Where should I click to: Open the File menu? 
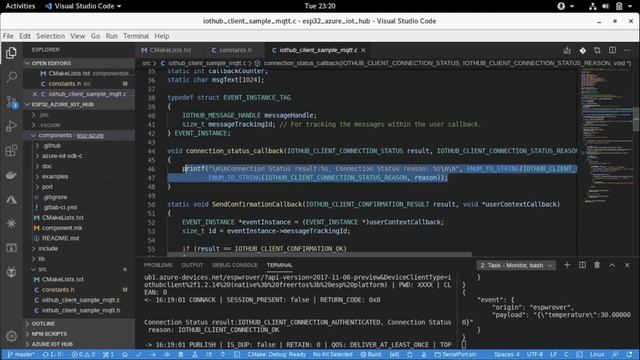[8, 36]
